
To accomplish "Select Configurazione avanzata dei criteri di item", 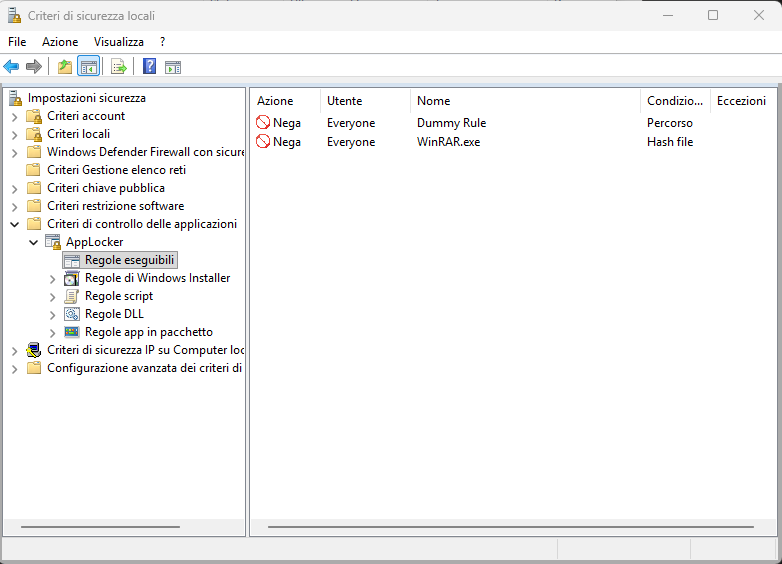I will pyautogui.click(x=144, y=368).
